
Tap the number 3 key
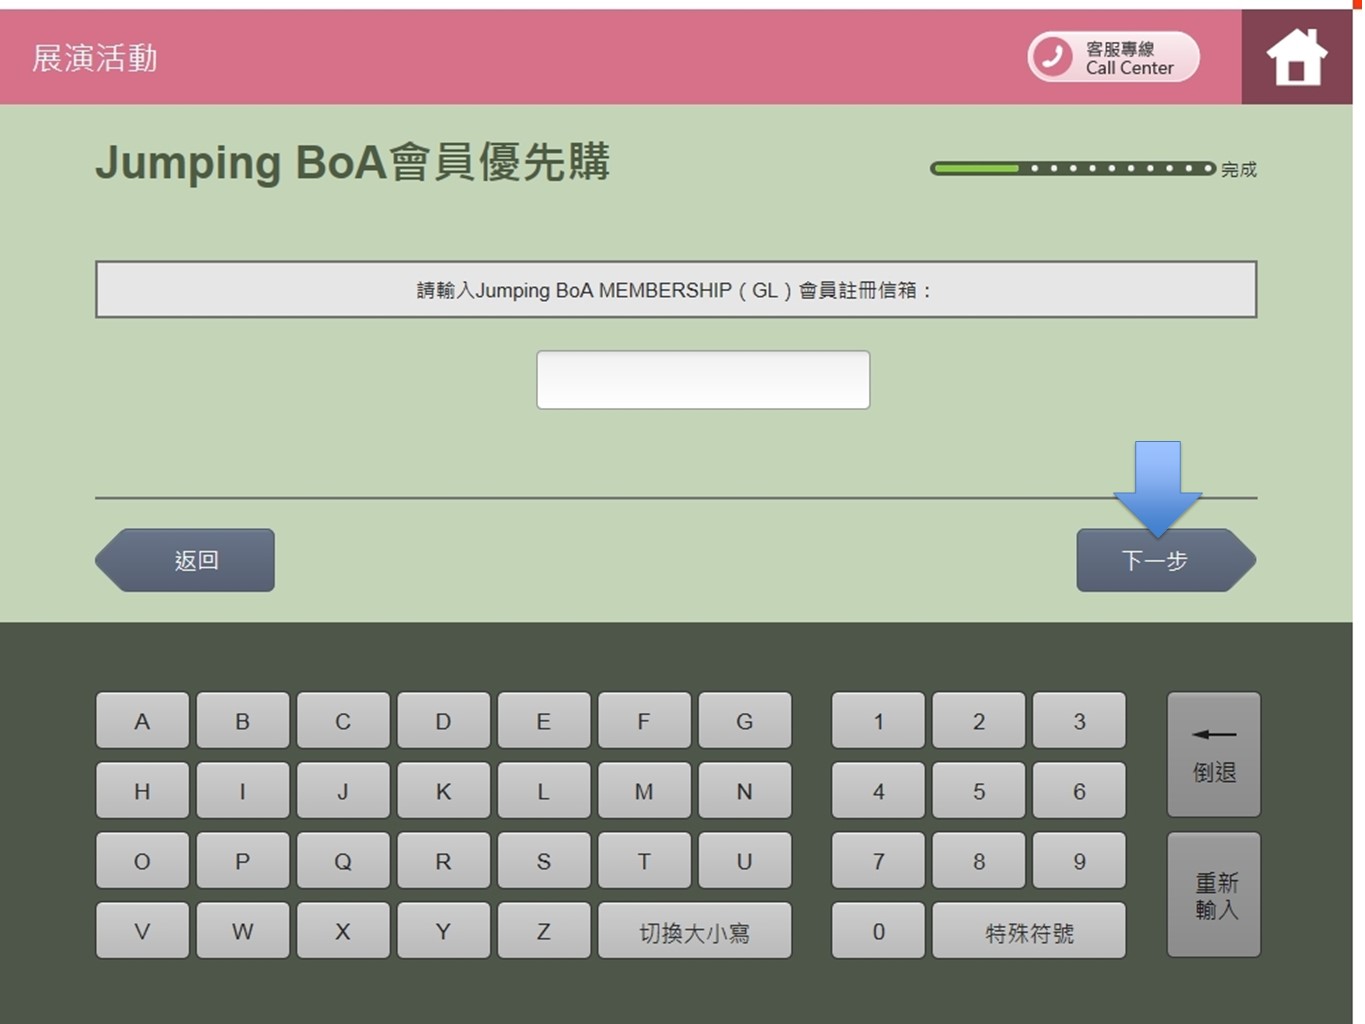[1079, 721]
